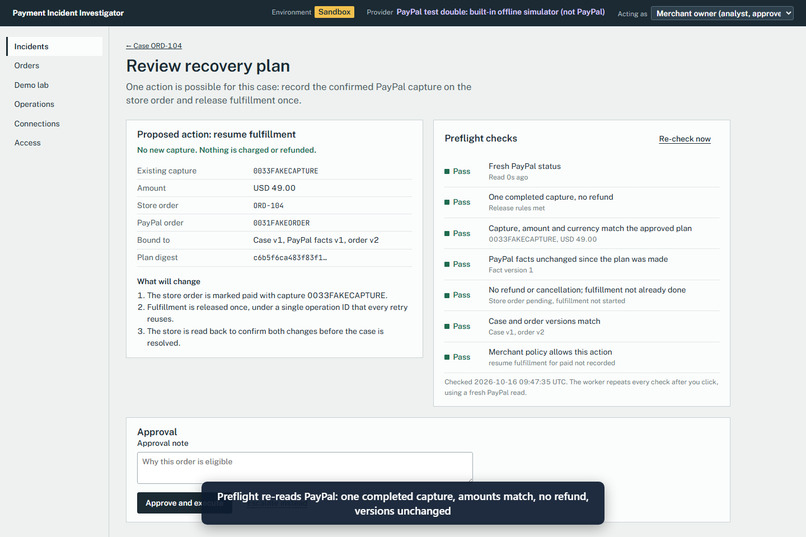The image size is (806, 537).
Task: Click the Re-check now link
Action: [685, 139]
